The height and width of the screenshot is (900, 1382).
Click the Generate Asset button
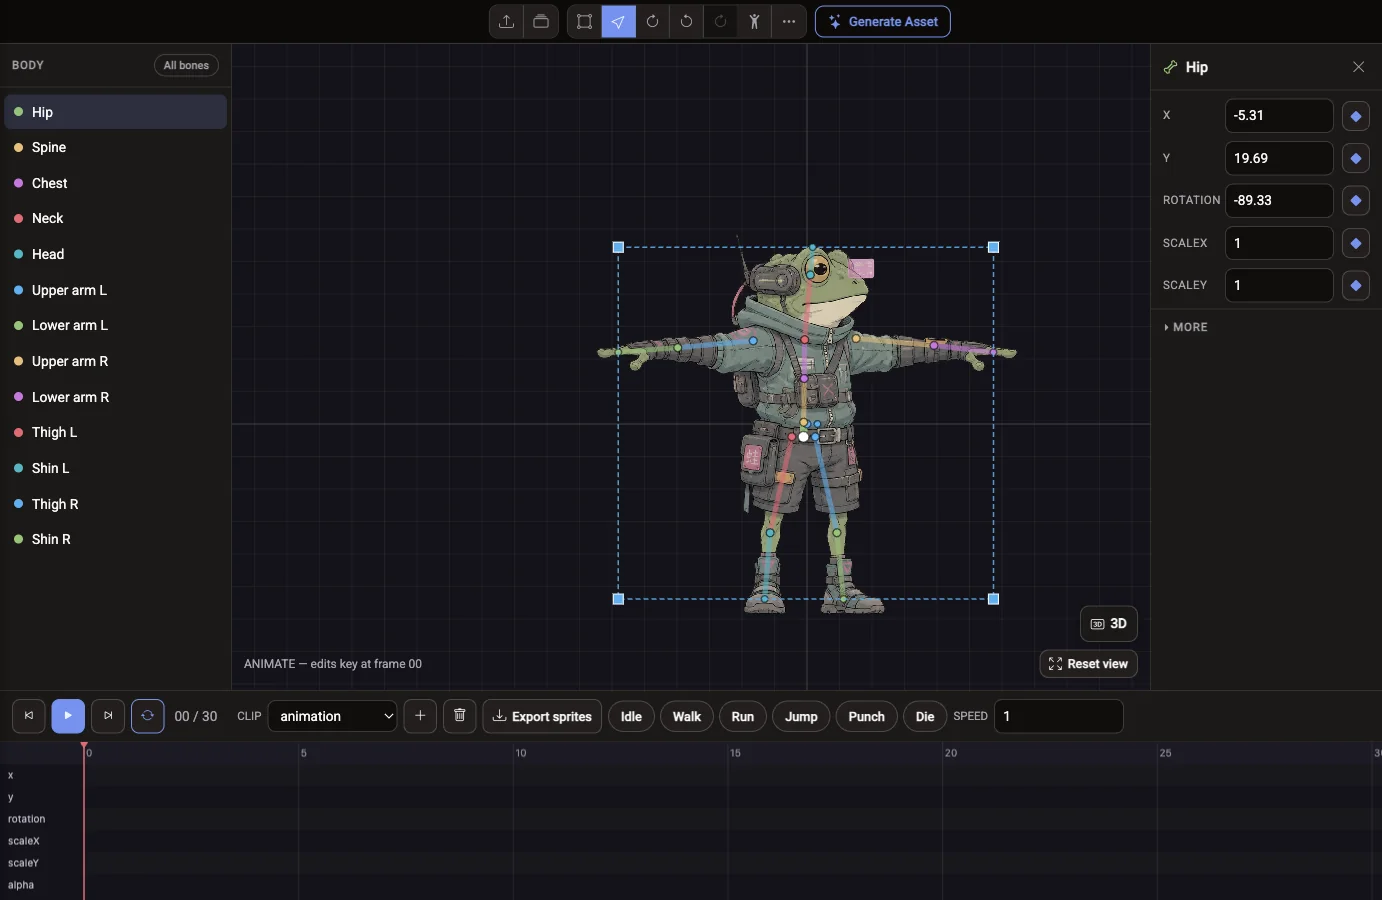883,21
